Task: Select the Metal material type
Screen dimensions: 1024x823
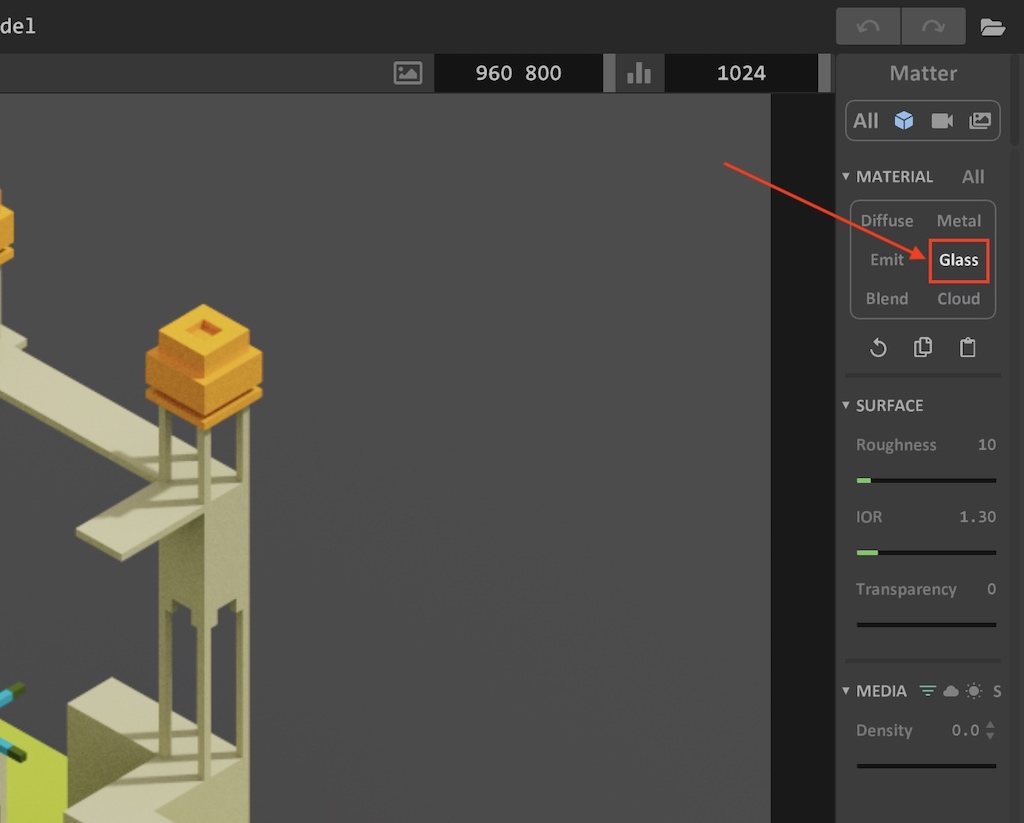Action: [x=959, y=221]
